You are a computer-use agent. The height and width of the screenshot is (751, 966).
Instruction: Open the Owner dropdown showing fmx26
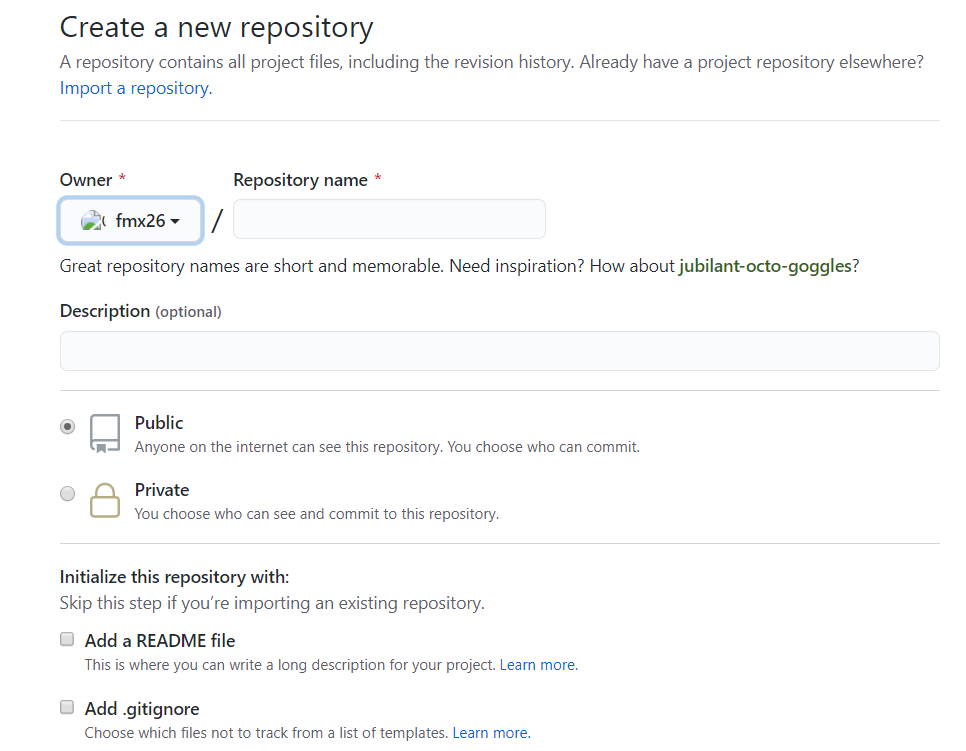[x=131, y=221]
